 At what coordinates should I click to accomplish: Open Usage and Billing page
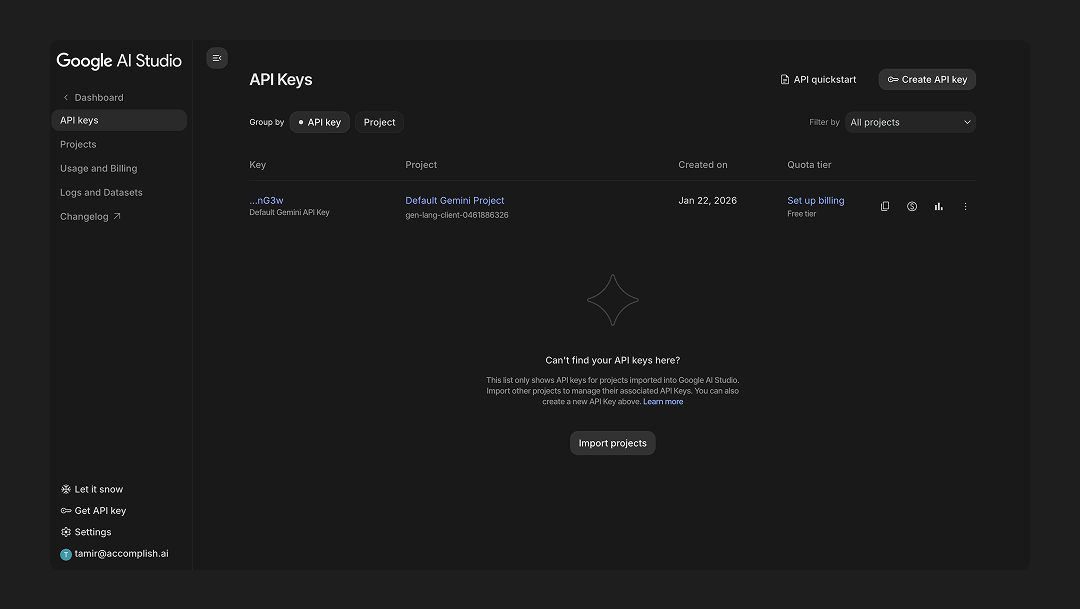tap(98, 168)
